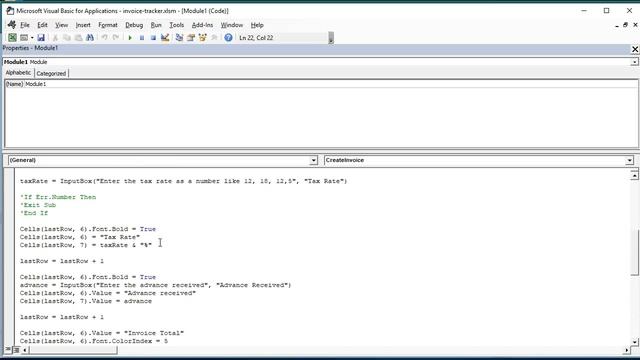
Task: Click the line setting "Tax Rate" text
Action: (x=80, y=237)
